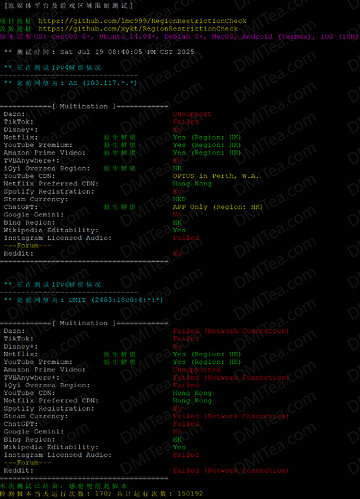Click the red 'Failed' beside IPv4 Instagram Licensed Audio
This screenshot has width=360, height=499.
[x=186, y=238]
